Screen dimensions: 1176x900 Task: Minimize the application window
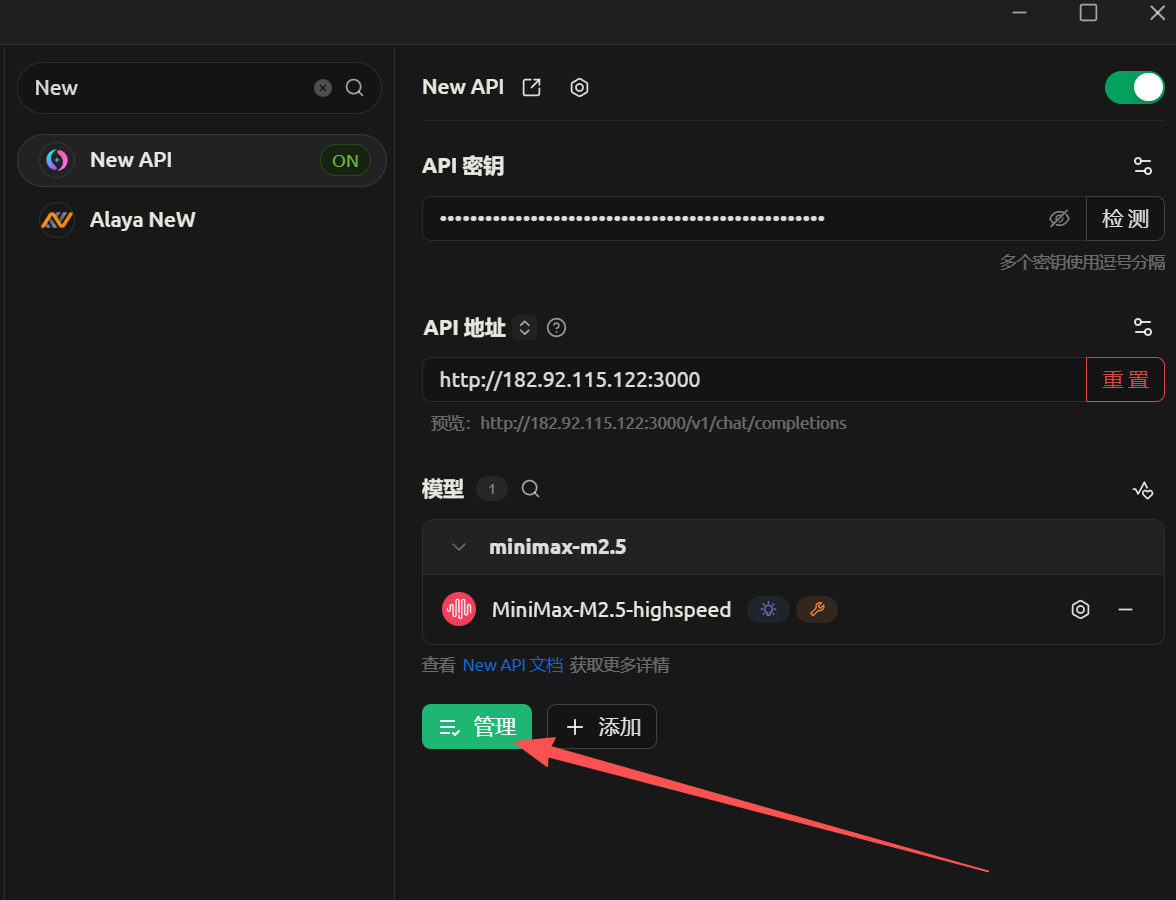1019,13
